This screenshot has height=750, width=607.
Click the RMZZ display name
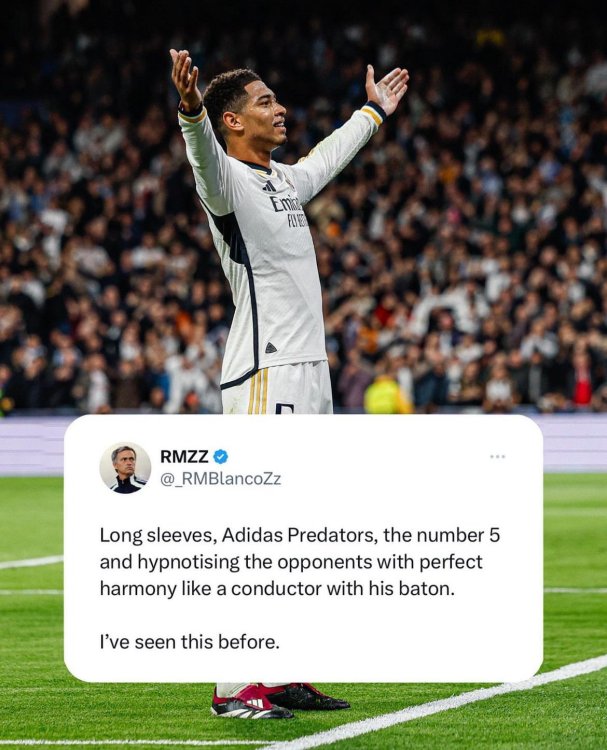(x=184, y=457)
